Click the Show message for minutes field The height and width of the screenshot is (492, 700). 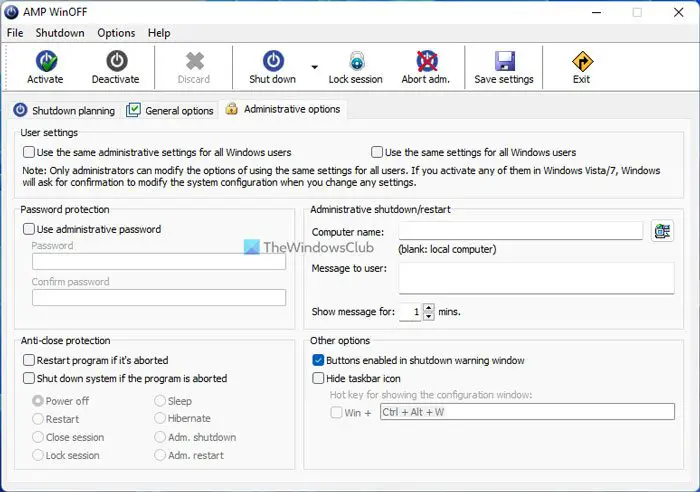point(410,312)
